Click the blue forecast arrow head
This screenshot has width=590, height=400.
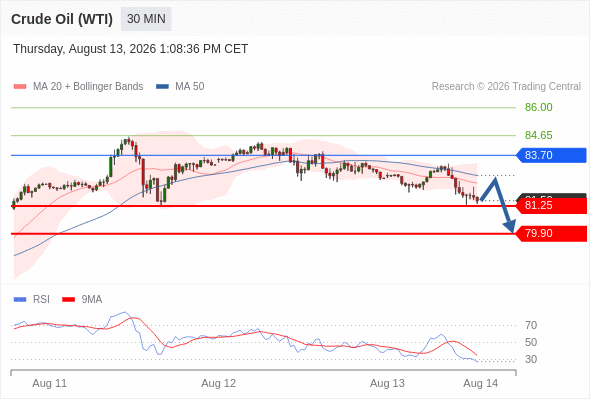tap(510, 227)
